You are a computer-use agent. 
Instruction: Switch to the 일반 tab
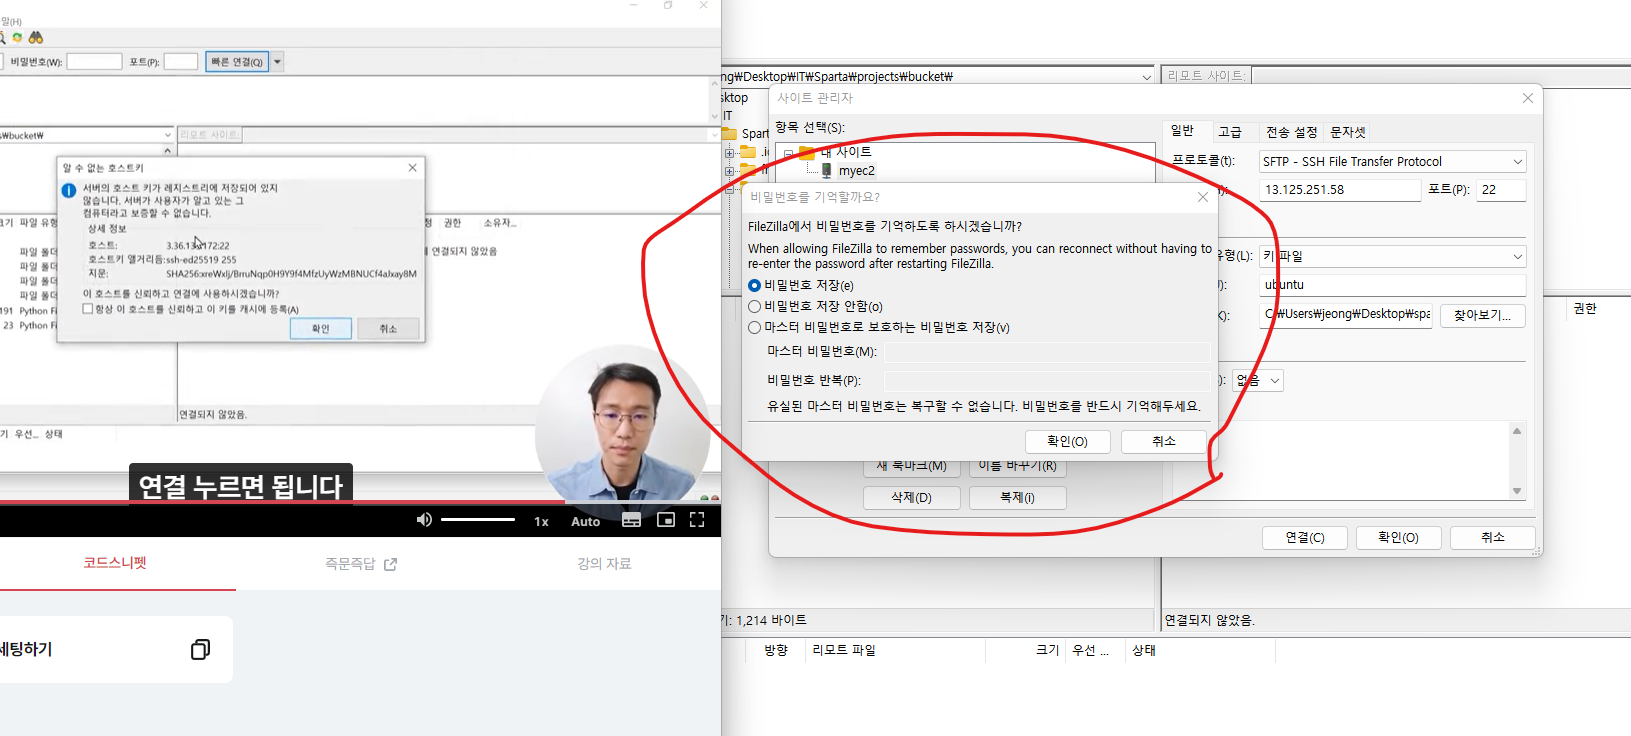pyautogui.click(x=1183, y=131)
